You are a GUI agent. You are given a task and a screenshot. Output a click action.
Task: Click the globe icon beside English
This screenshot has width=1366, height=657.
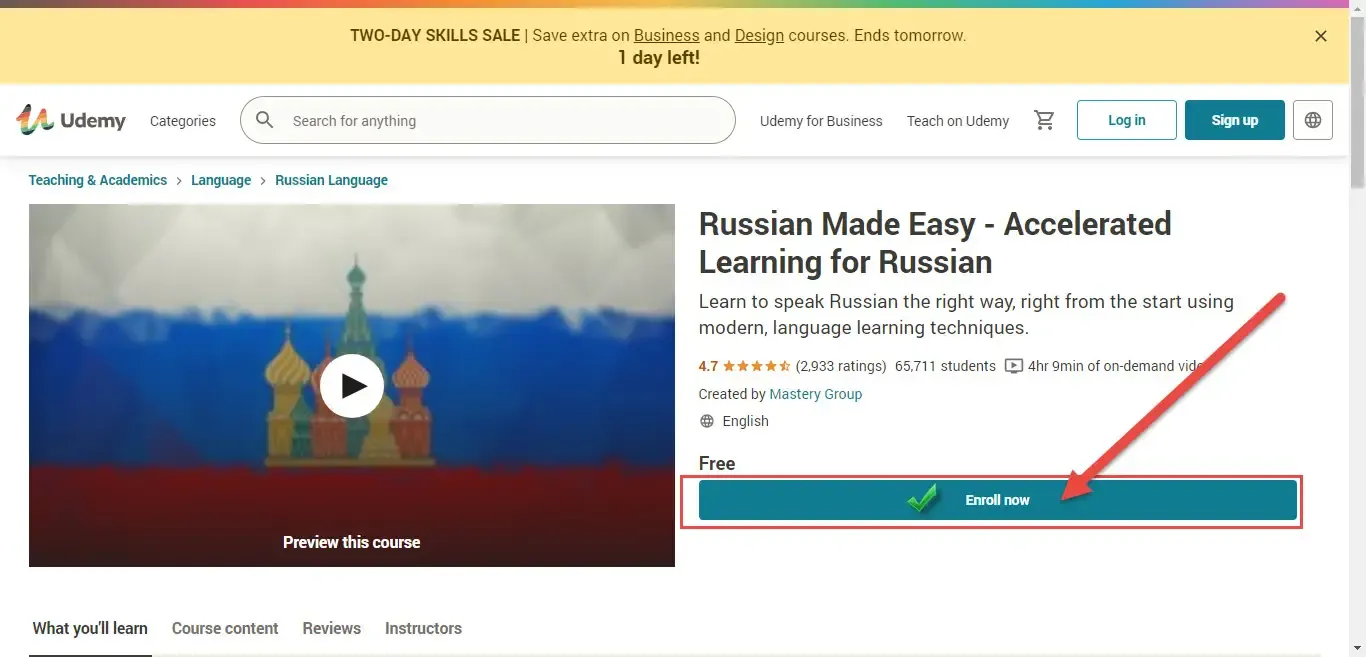point(707,421)
